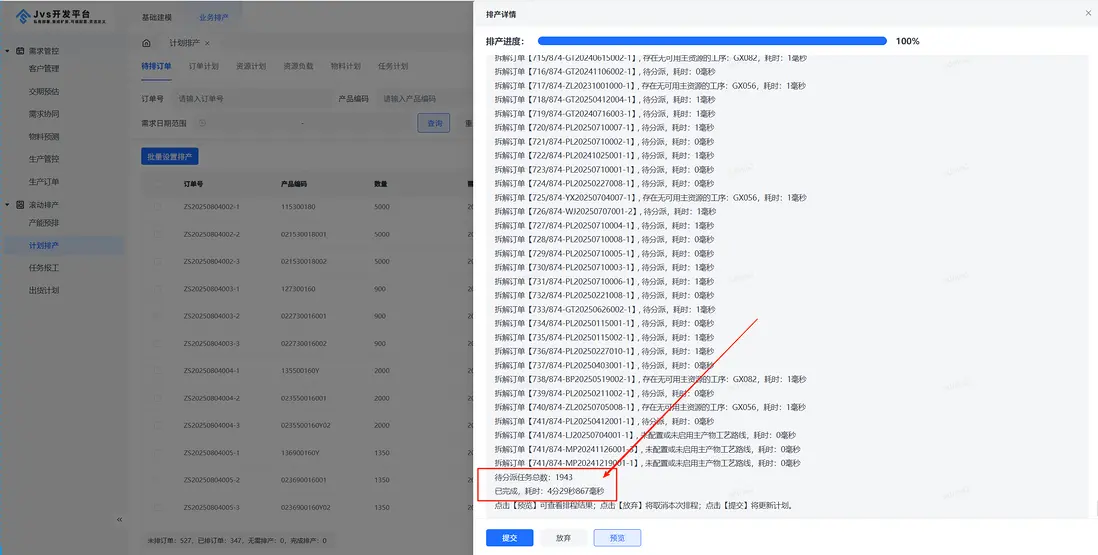
Task: Select the 待排订单 tab
Action: 156,66
